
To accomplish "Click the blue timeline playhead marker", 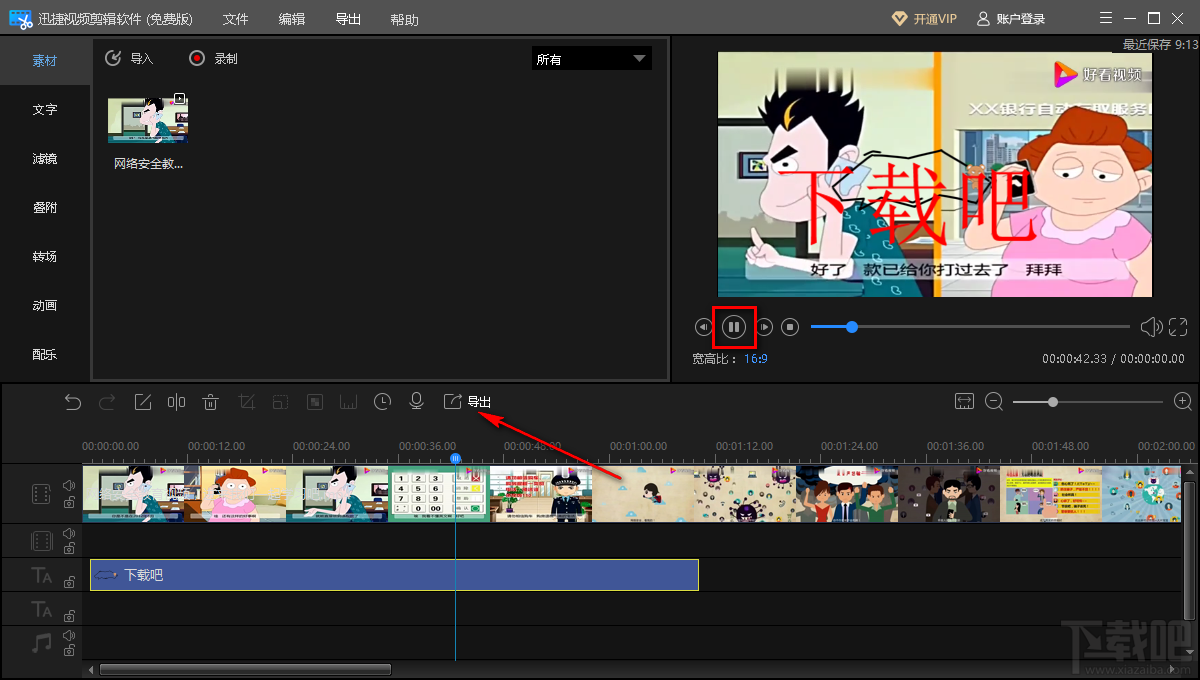I will pyautogui.click(x=455, y=459).
